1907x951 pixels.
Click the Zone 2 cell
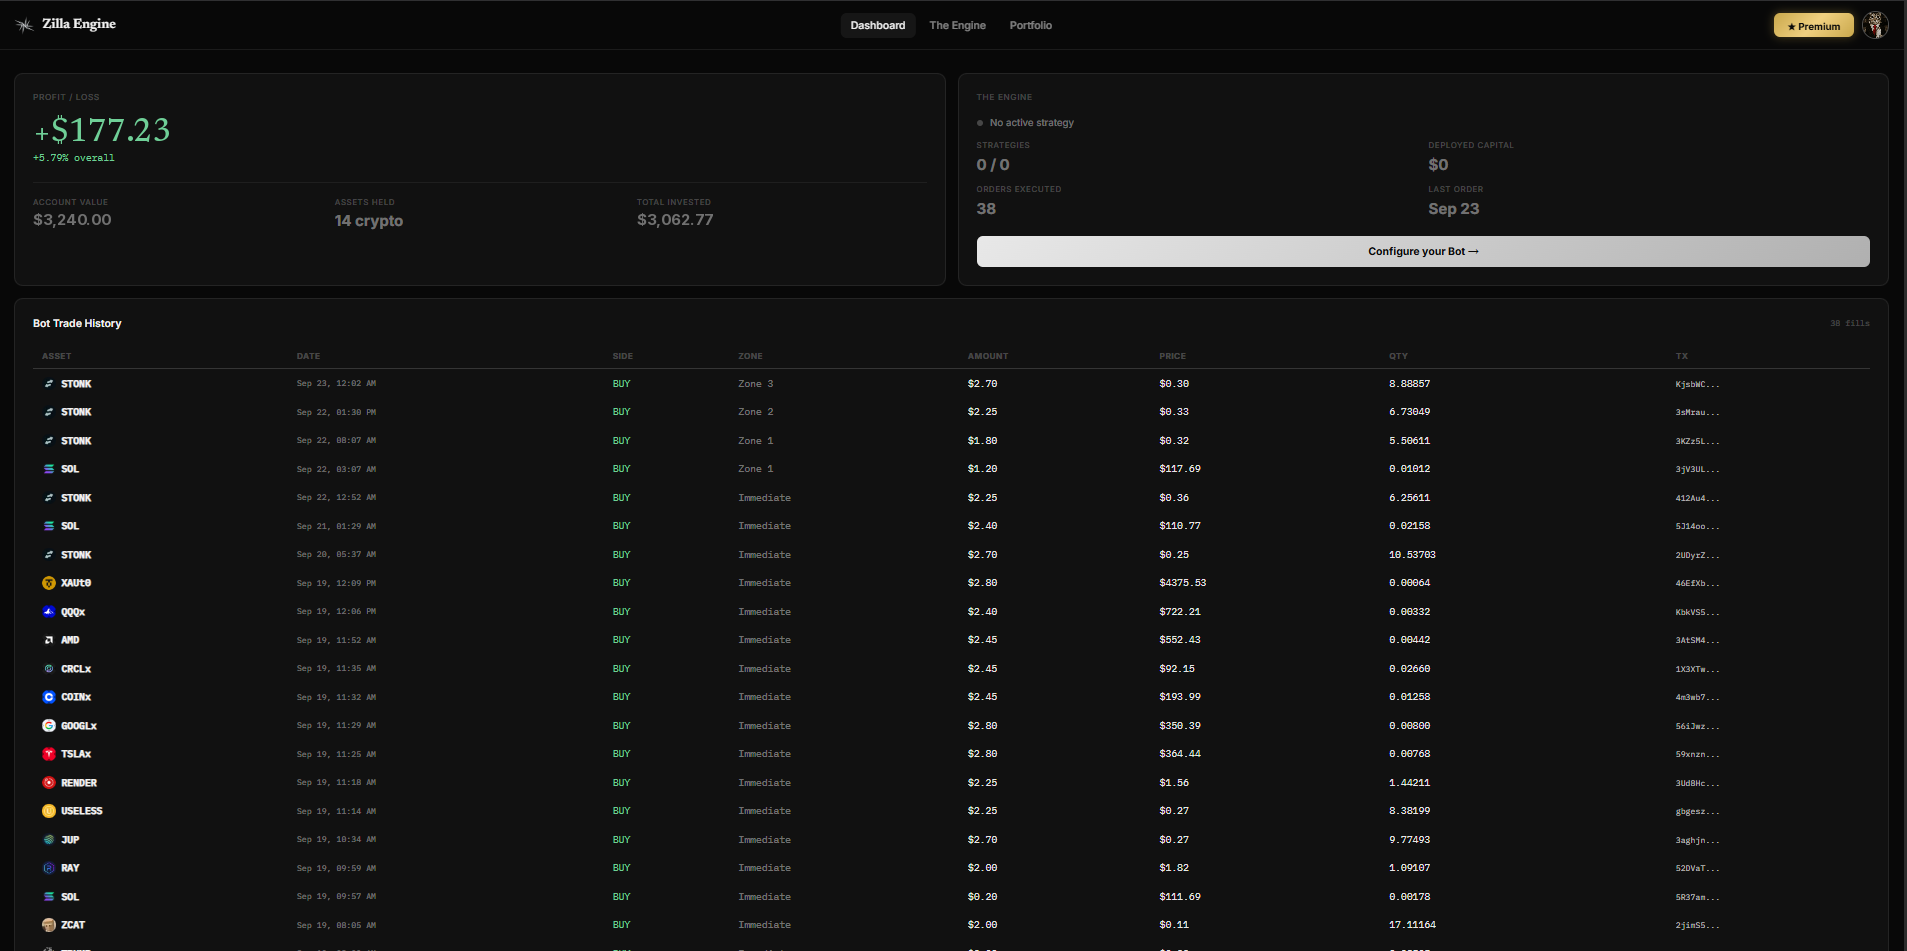[x=755, y=412]
